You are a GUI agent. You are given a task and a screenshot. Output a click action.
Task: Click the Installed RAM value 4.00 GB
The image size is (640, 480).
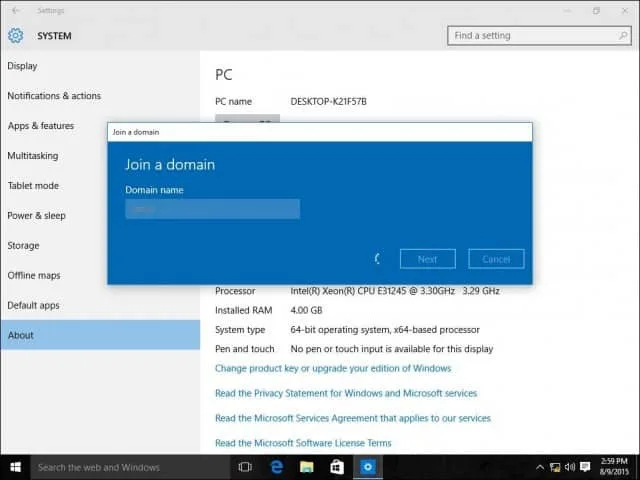click(x=306, y=310)
